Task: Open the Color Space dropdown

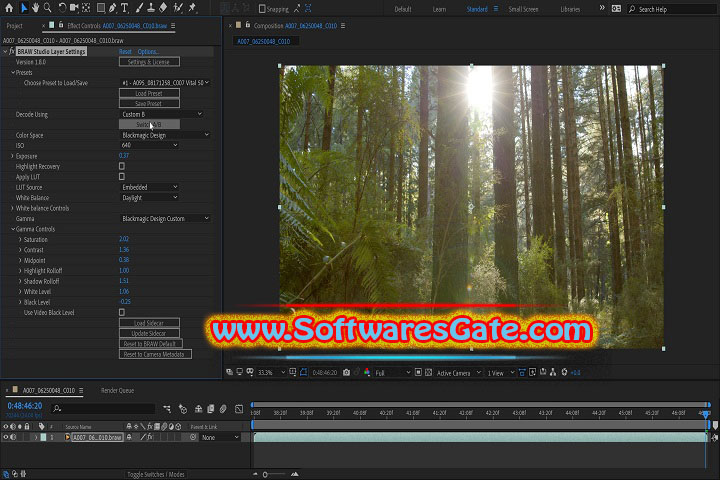Action: pos(165,135)
